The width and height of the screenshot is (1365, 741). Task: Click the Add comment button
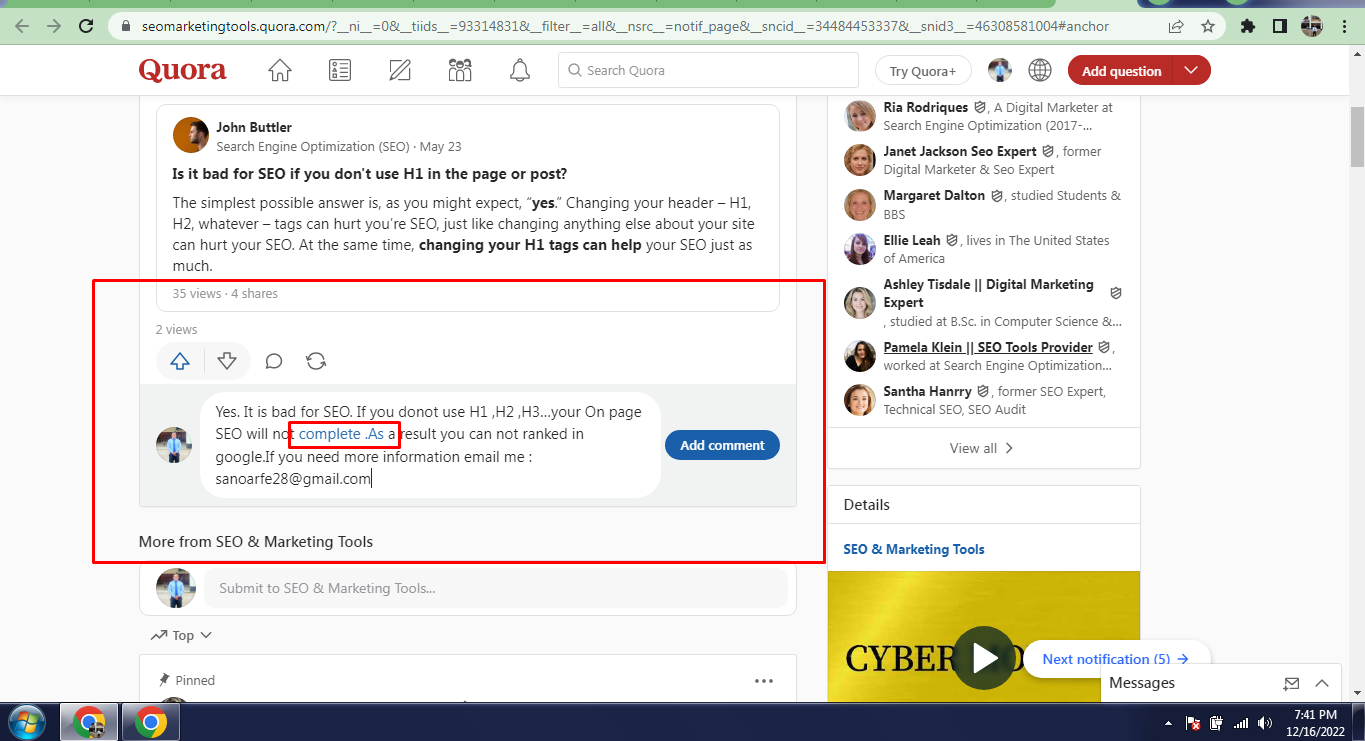(722, 445)
